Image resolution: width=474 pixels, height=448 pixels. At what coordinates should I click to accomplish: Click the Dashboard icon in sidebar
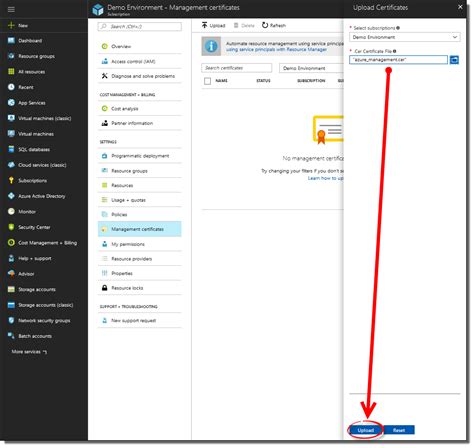(x=11, y=41)
